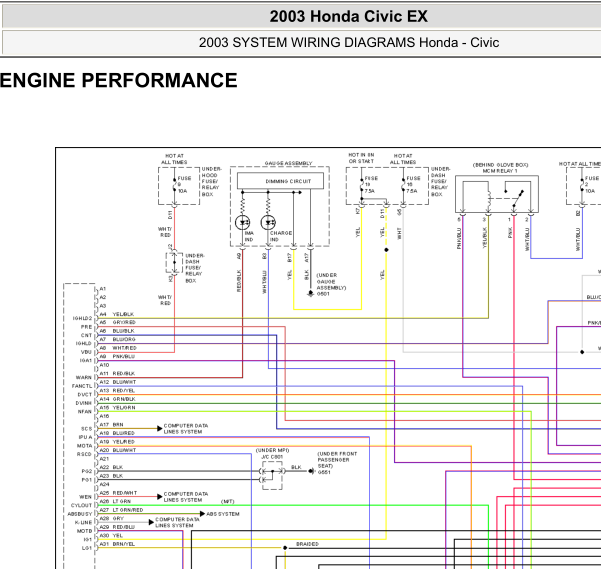
Task: Click the 'ENGINE PERFORMANCE' heading
Action: coord(118,80)
